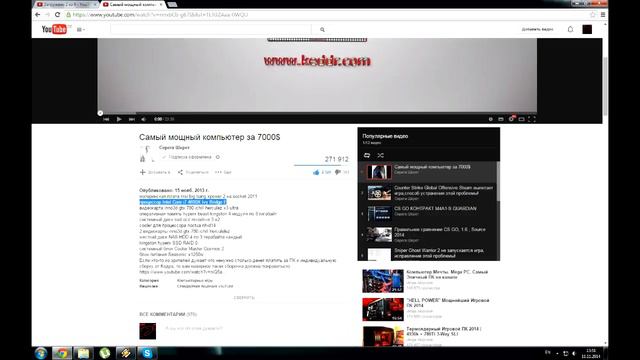Select the playlist item about CS GO, 1.6 comparison
Image resolution: width=640 pixels, height=360 pixels.
(427, 234)
